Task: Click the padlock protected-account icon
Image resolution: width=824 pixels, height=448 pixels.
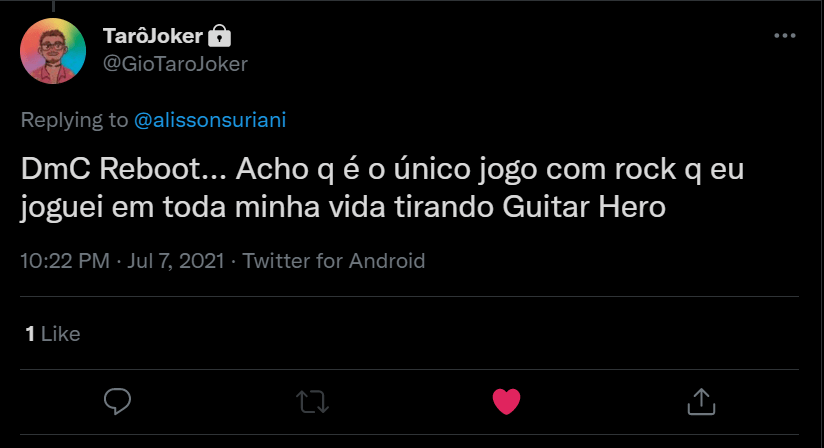Action: [220, 37]
